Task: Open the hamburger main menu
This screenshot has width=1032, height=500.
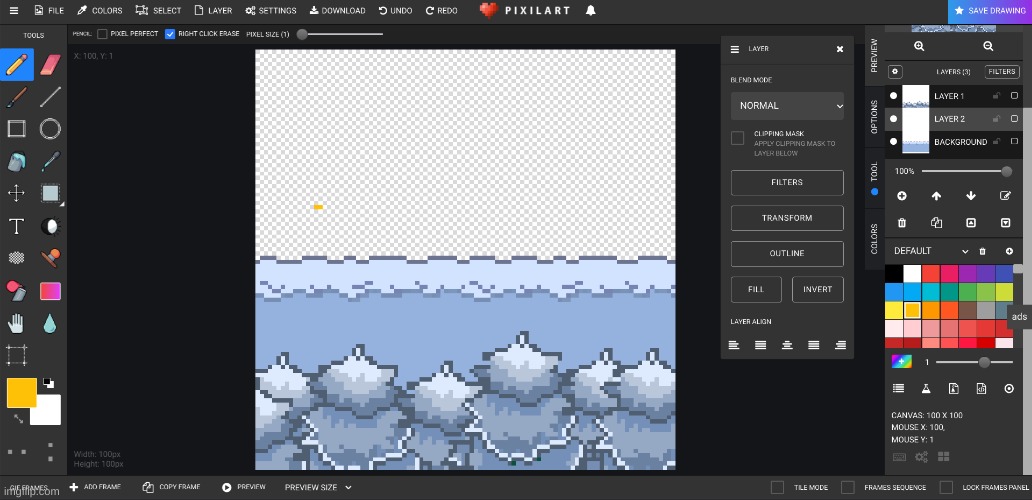Action: 14,11
